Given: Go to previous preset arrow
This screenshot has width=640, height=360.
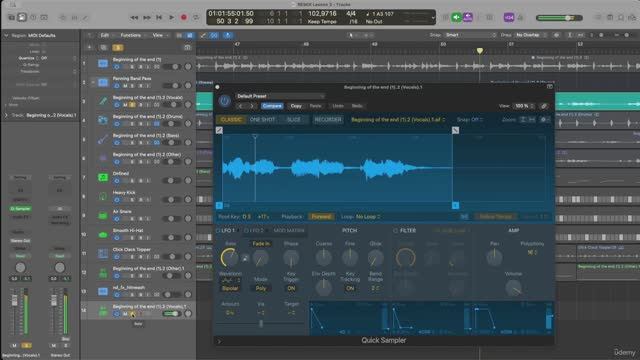Looking at the screenshot, I should point(240,106).
